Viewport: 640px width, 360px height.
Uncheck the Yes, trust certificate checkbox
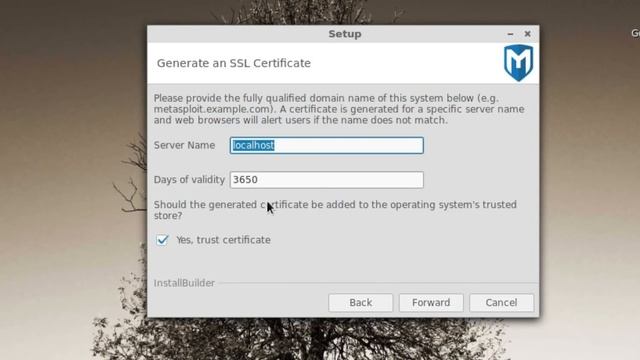162,240
